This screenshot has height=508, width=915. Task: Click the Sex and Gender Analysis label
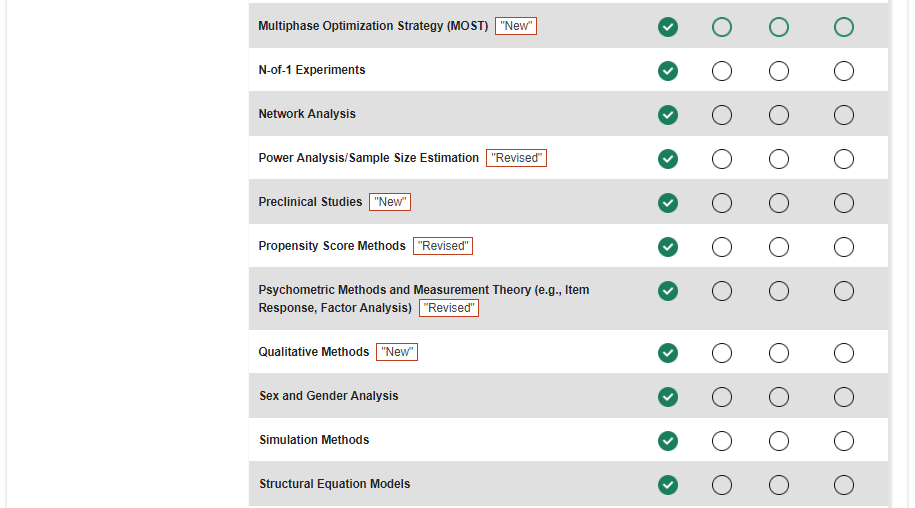click(328, 396)
